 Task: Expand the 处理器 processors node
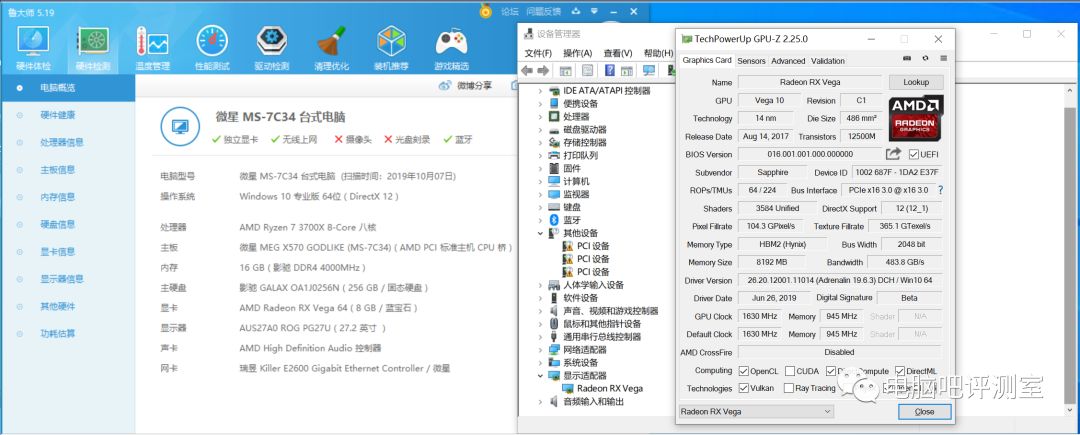pyautogui.click(x=541, y=116)
